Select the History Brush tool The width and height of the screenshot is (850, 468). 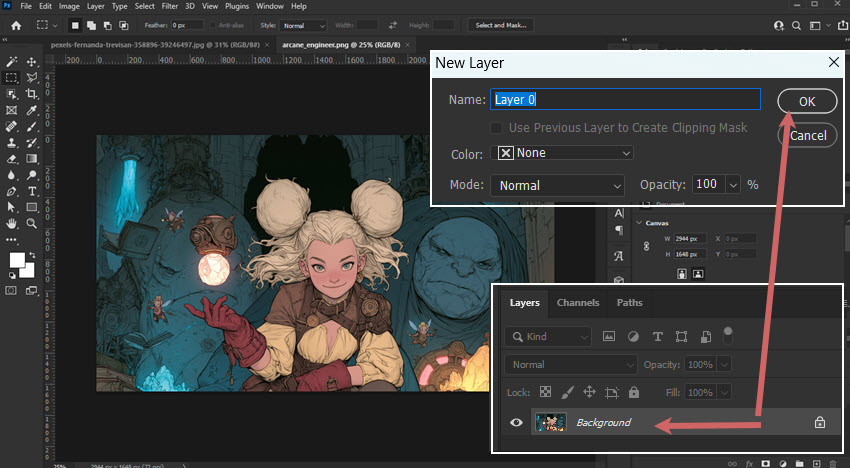(32, 143)
